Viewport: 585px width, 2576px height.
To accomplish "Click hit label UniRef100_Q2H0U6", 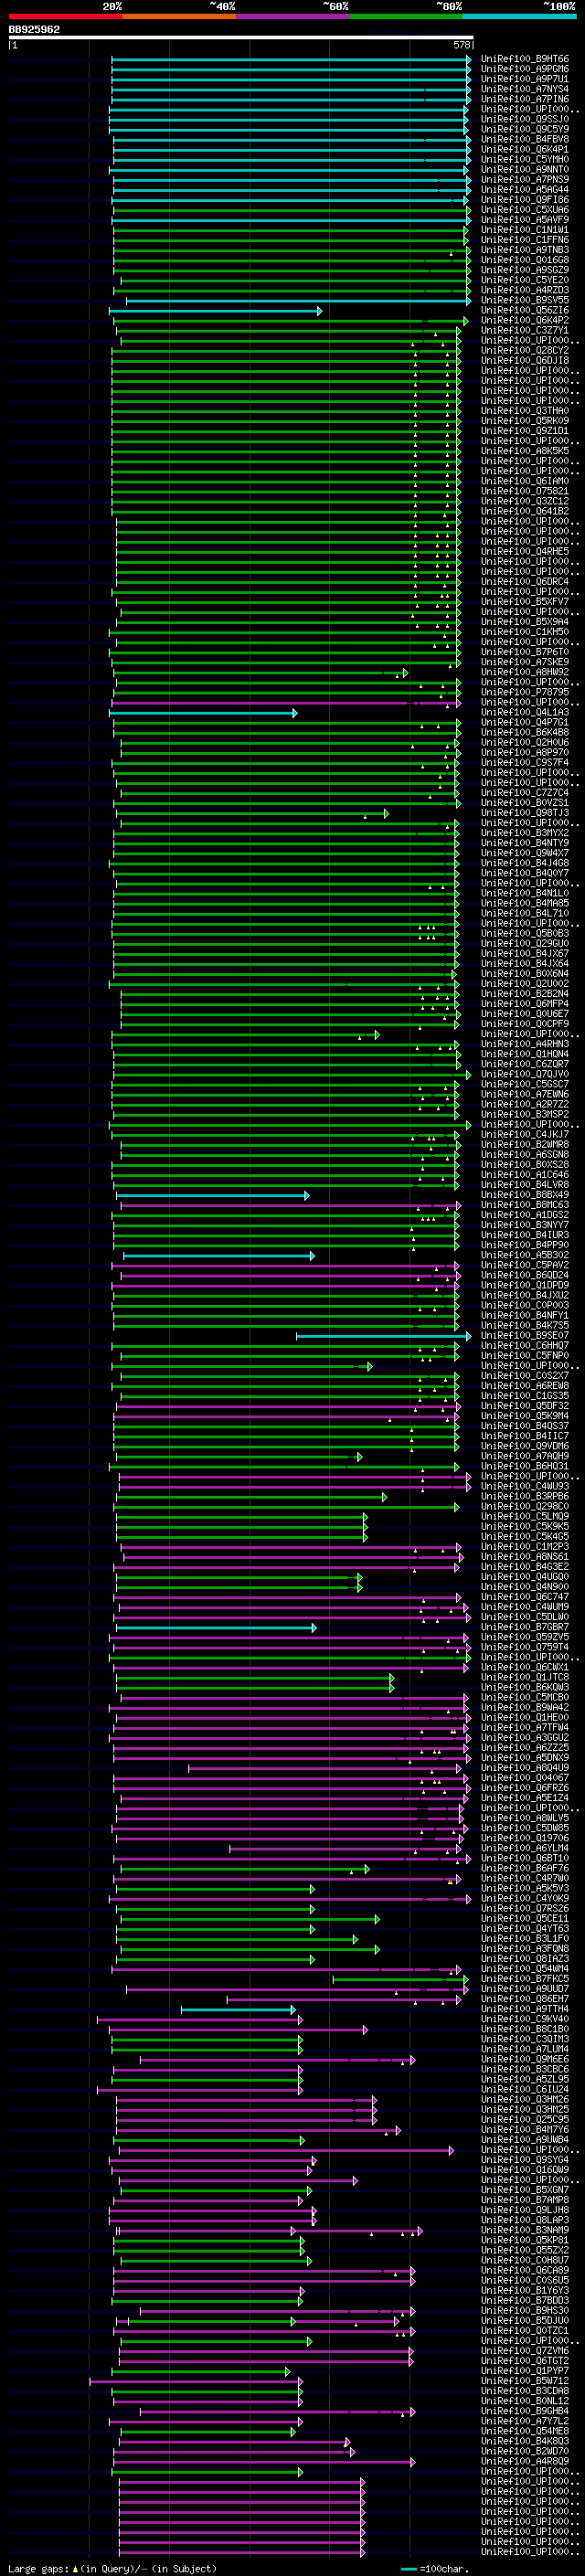I will click(525, 742).
